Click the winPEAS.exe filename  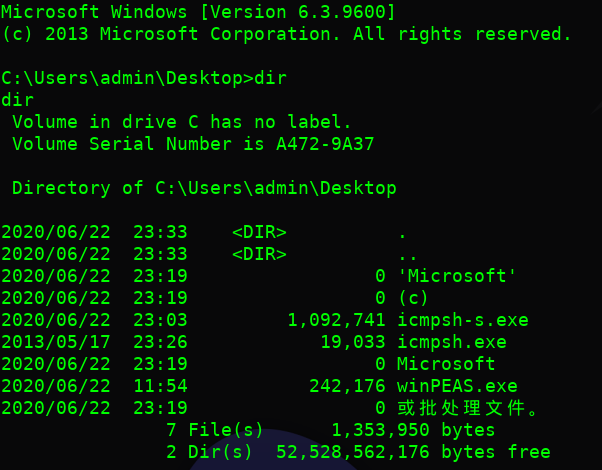(457, 386)
